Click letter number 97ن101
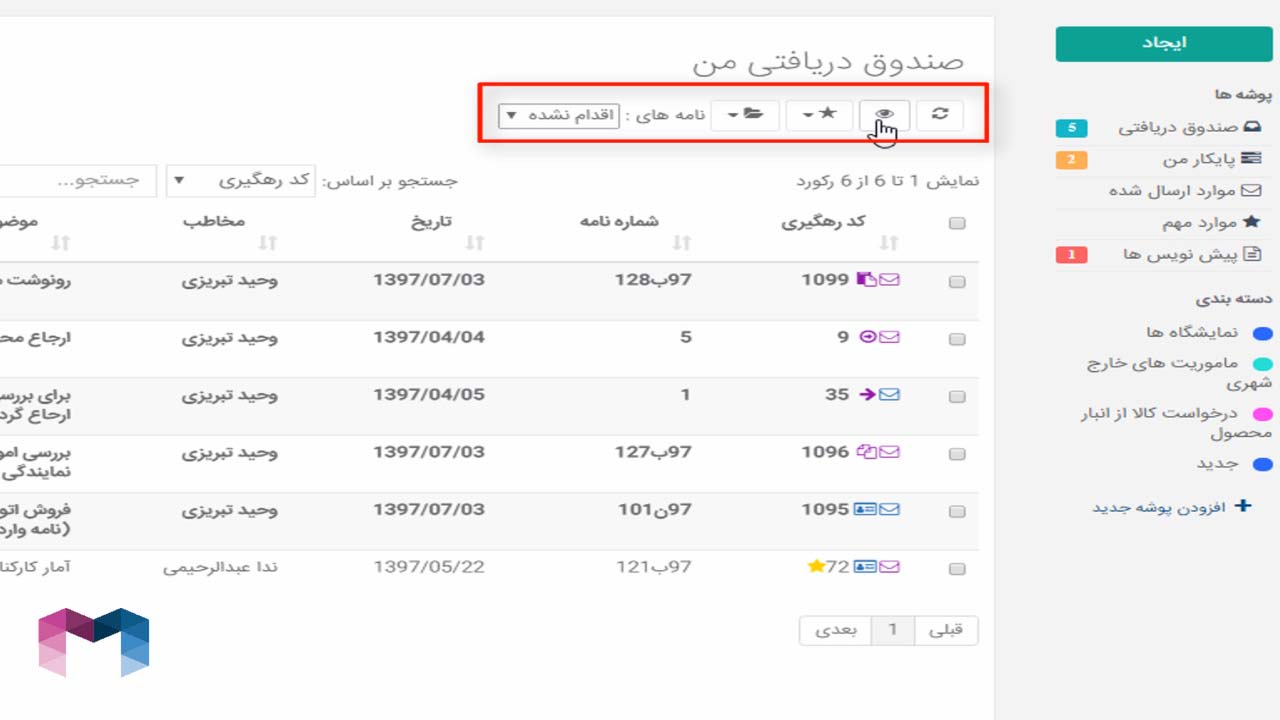 [x=654, y=509]
